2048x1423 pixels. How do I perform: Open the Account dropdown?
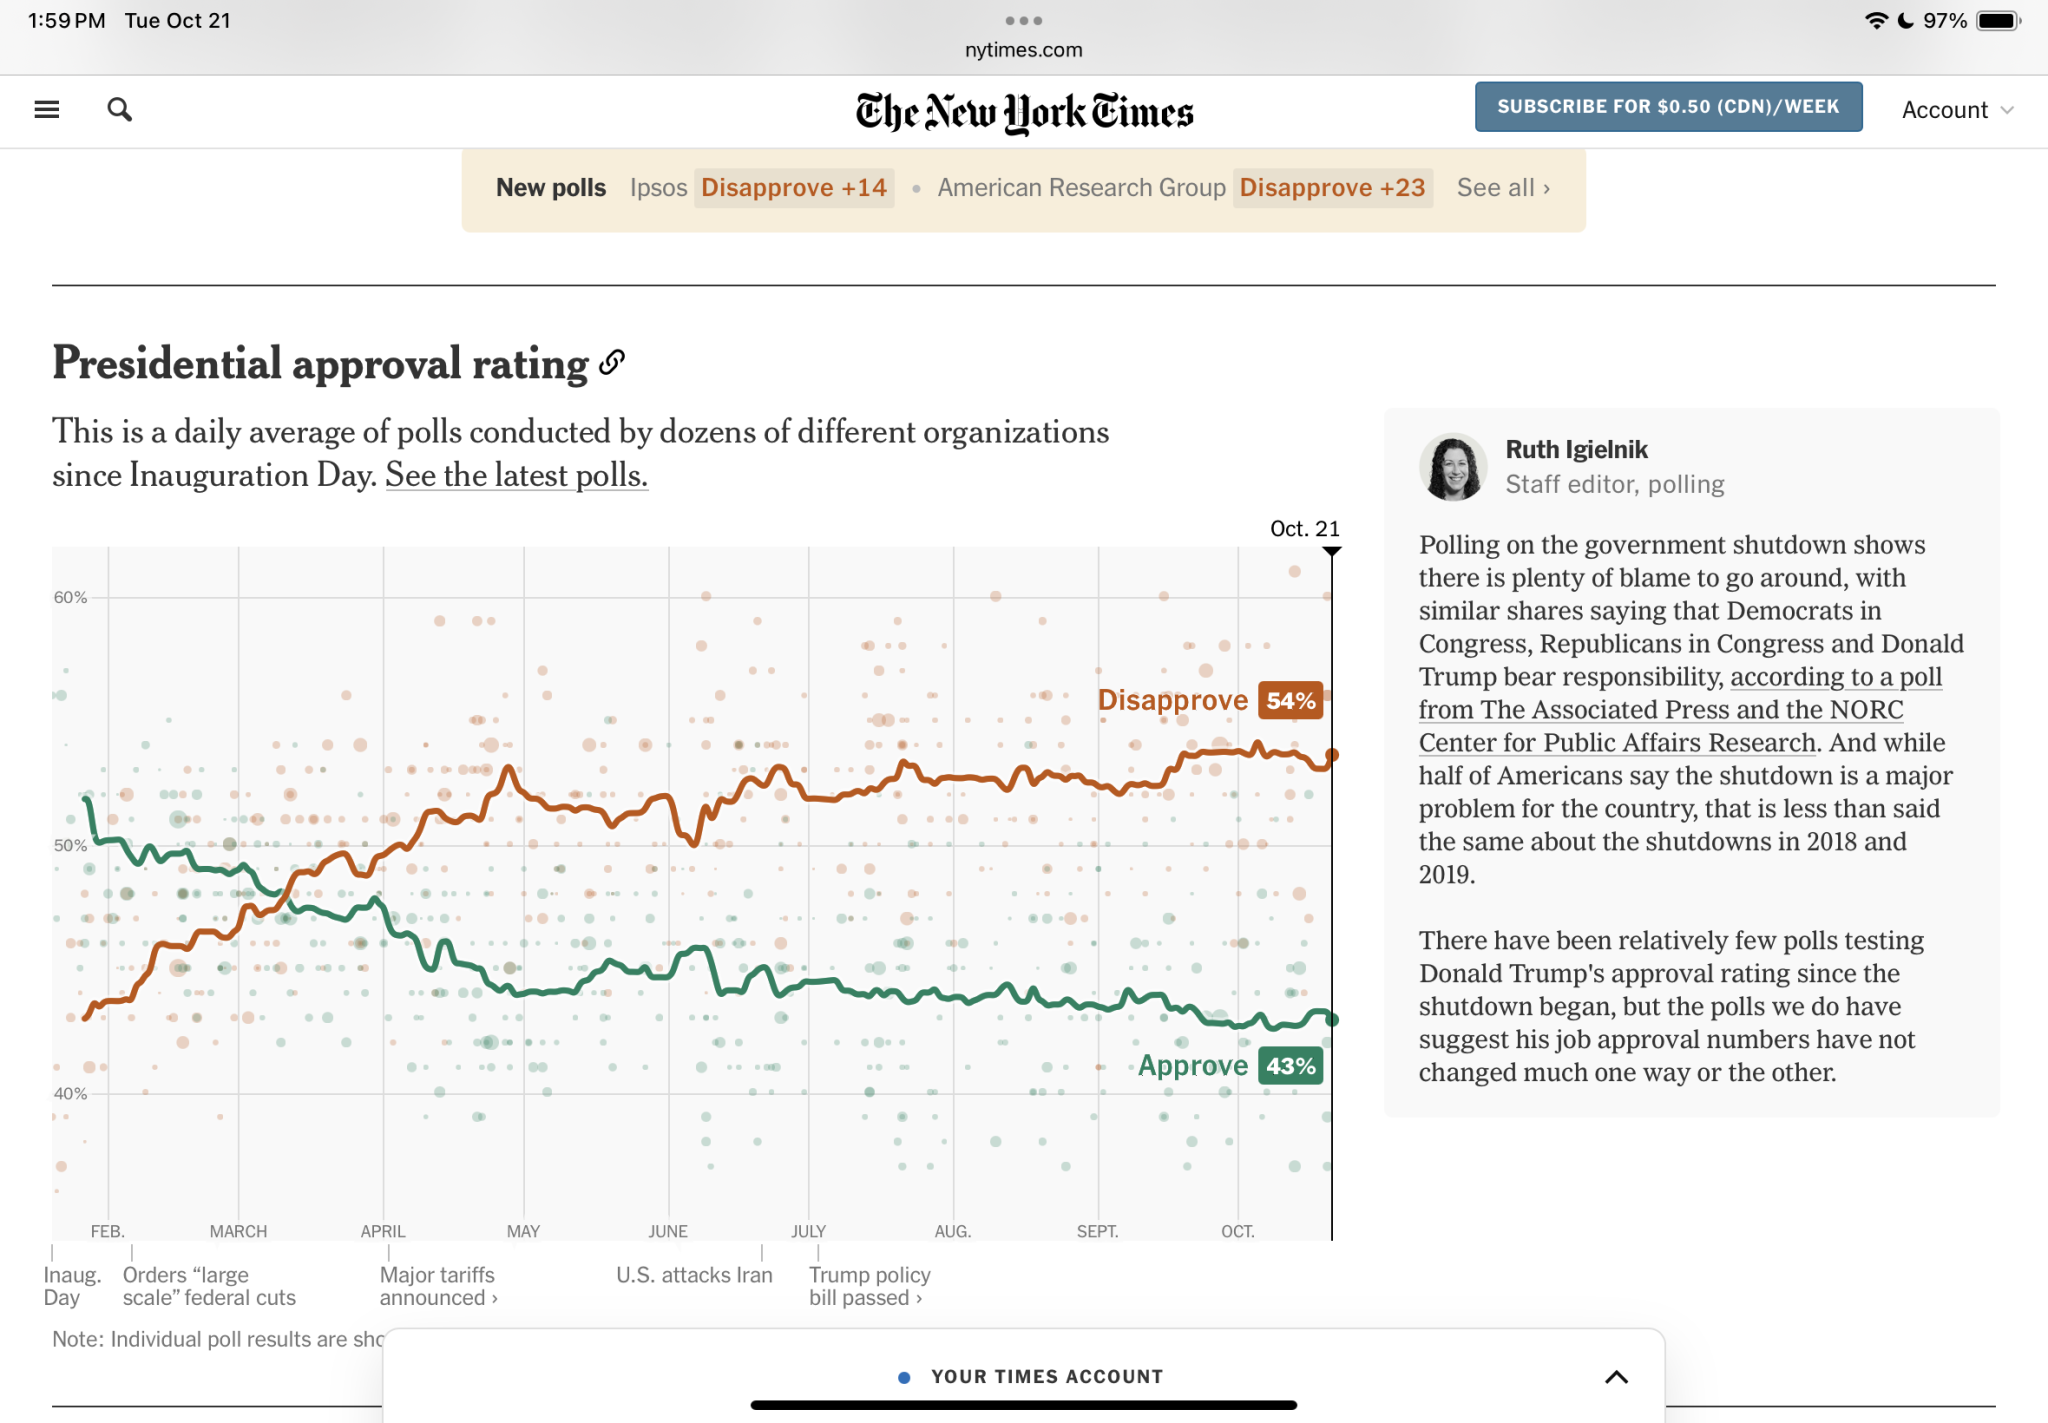click(1956, 110)
